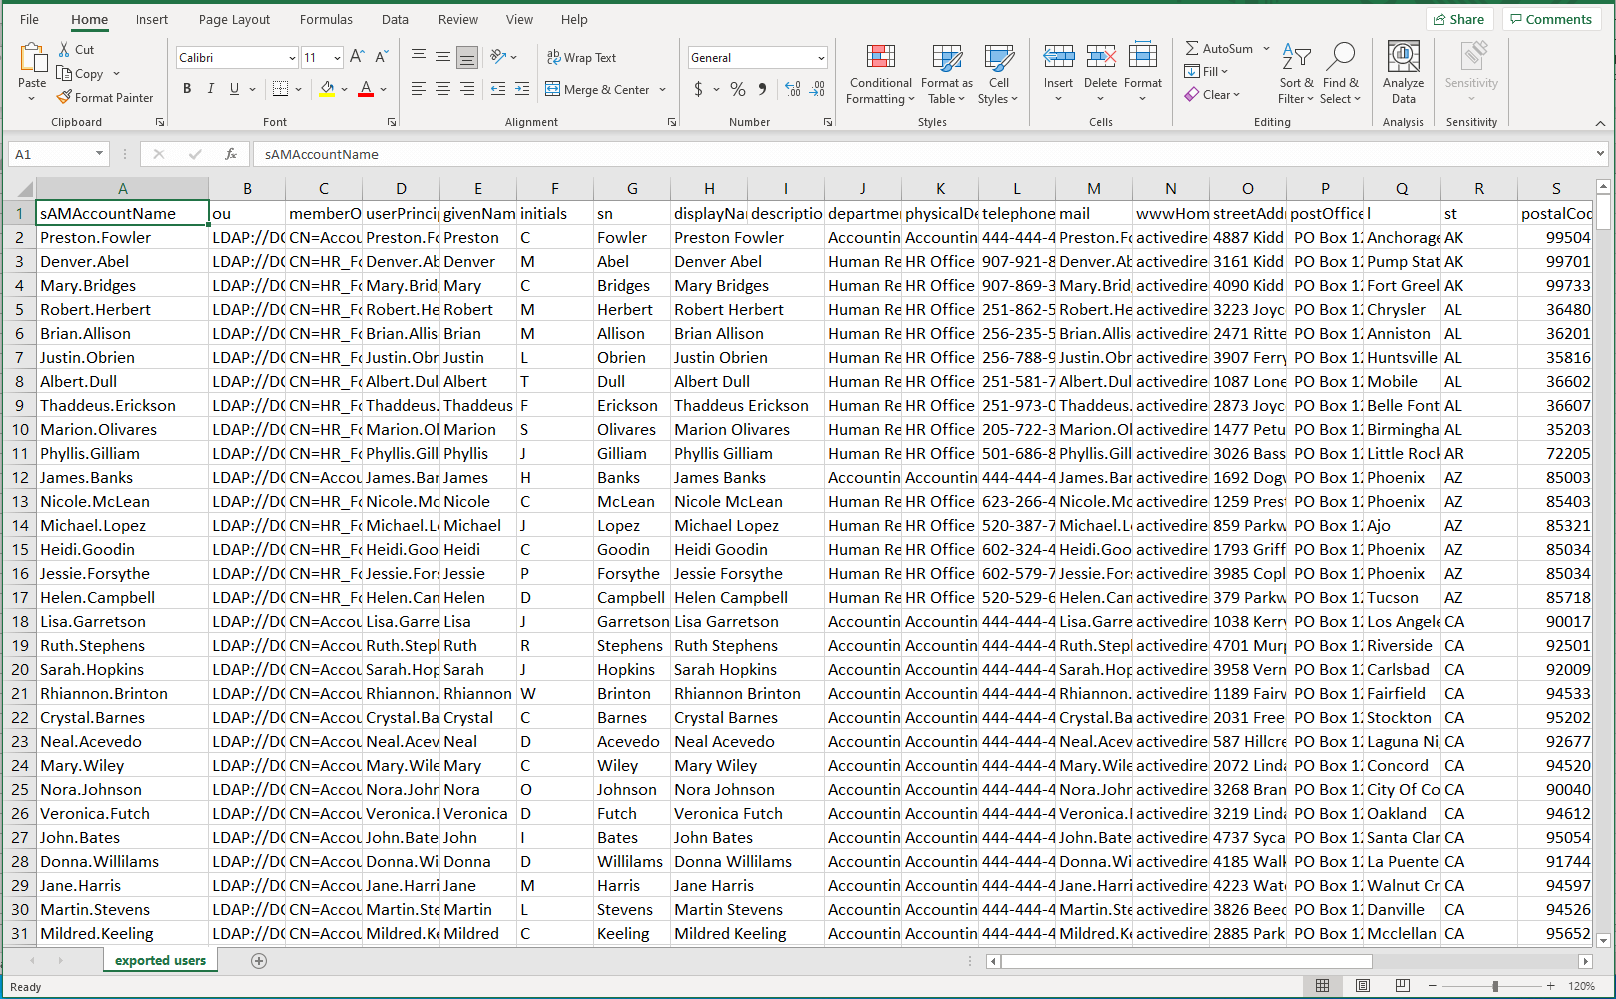The height and width of the screenshot is (999, 1616).
Task: Select the Italic formatting icon
Action: pos(211,88)
